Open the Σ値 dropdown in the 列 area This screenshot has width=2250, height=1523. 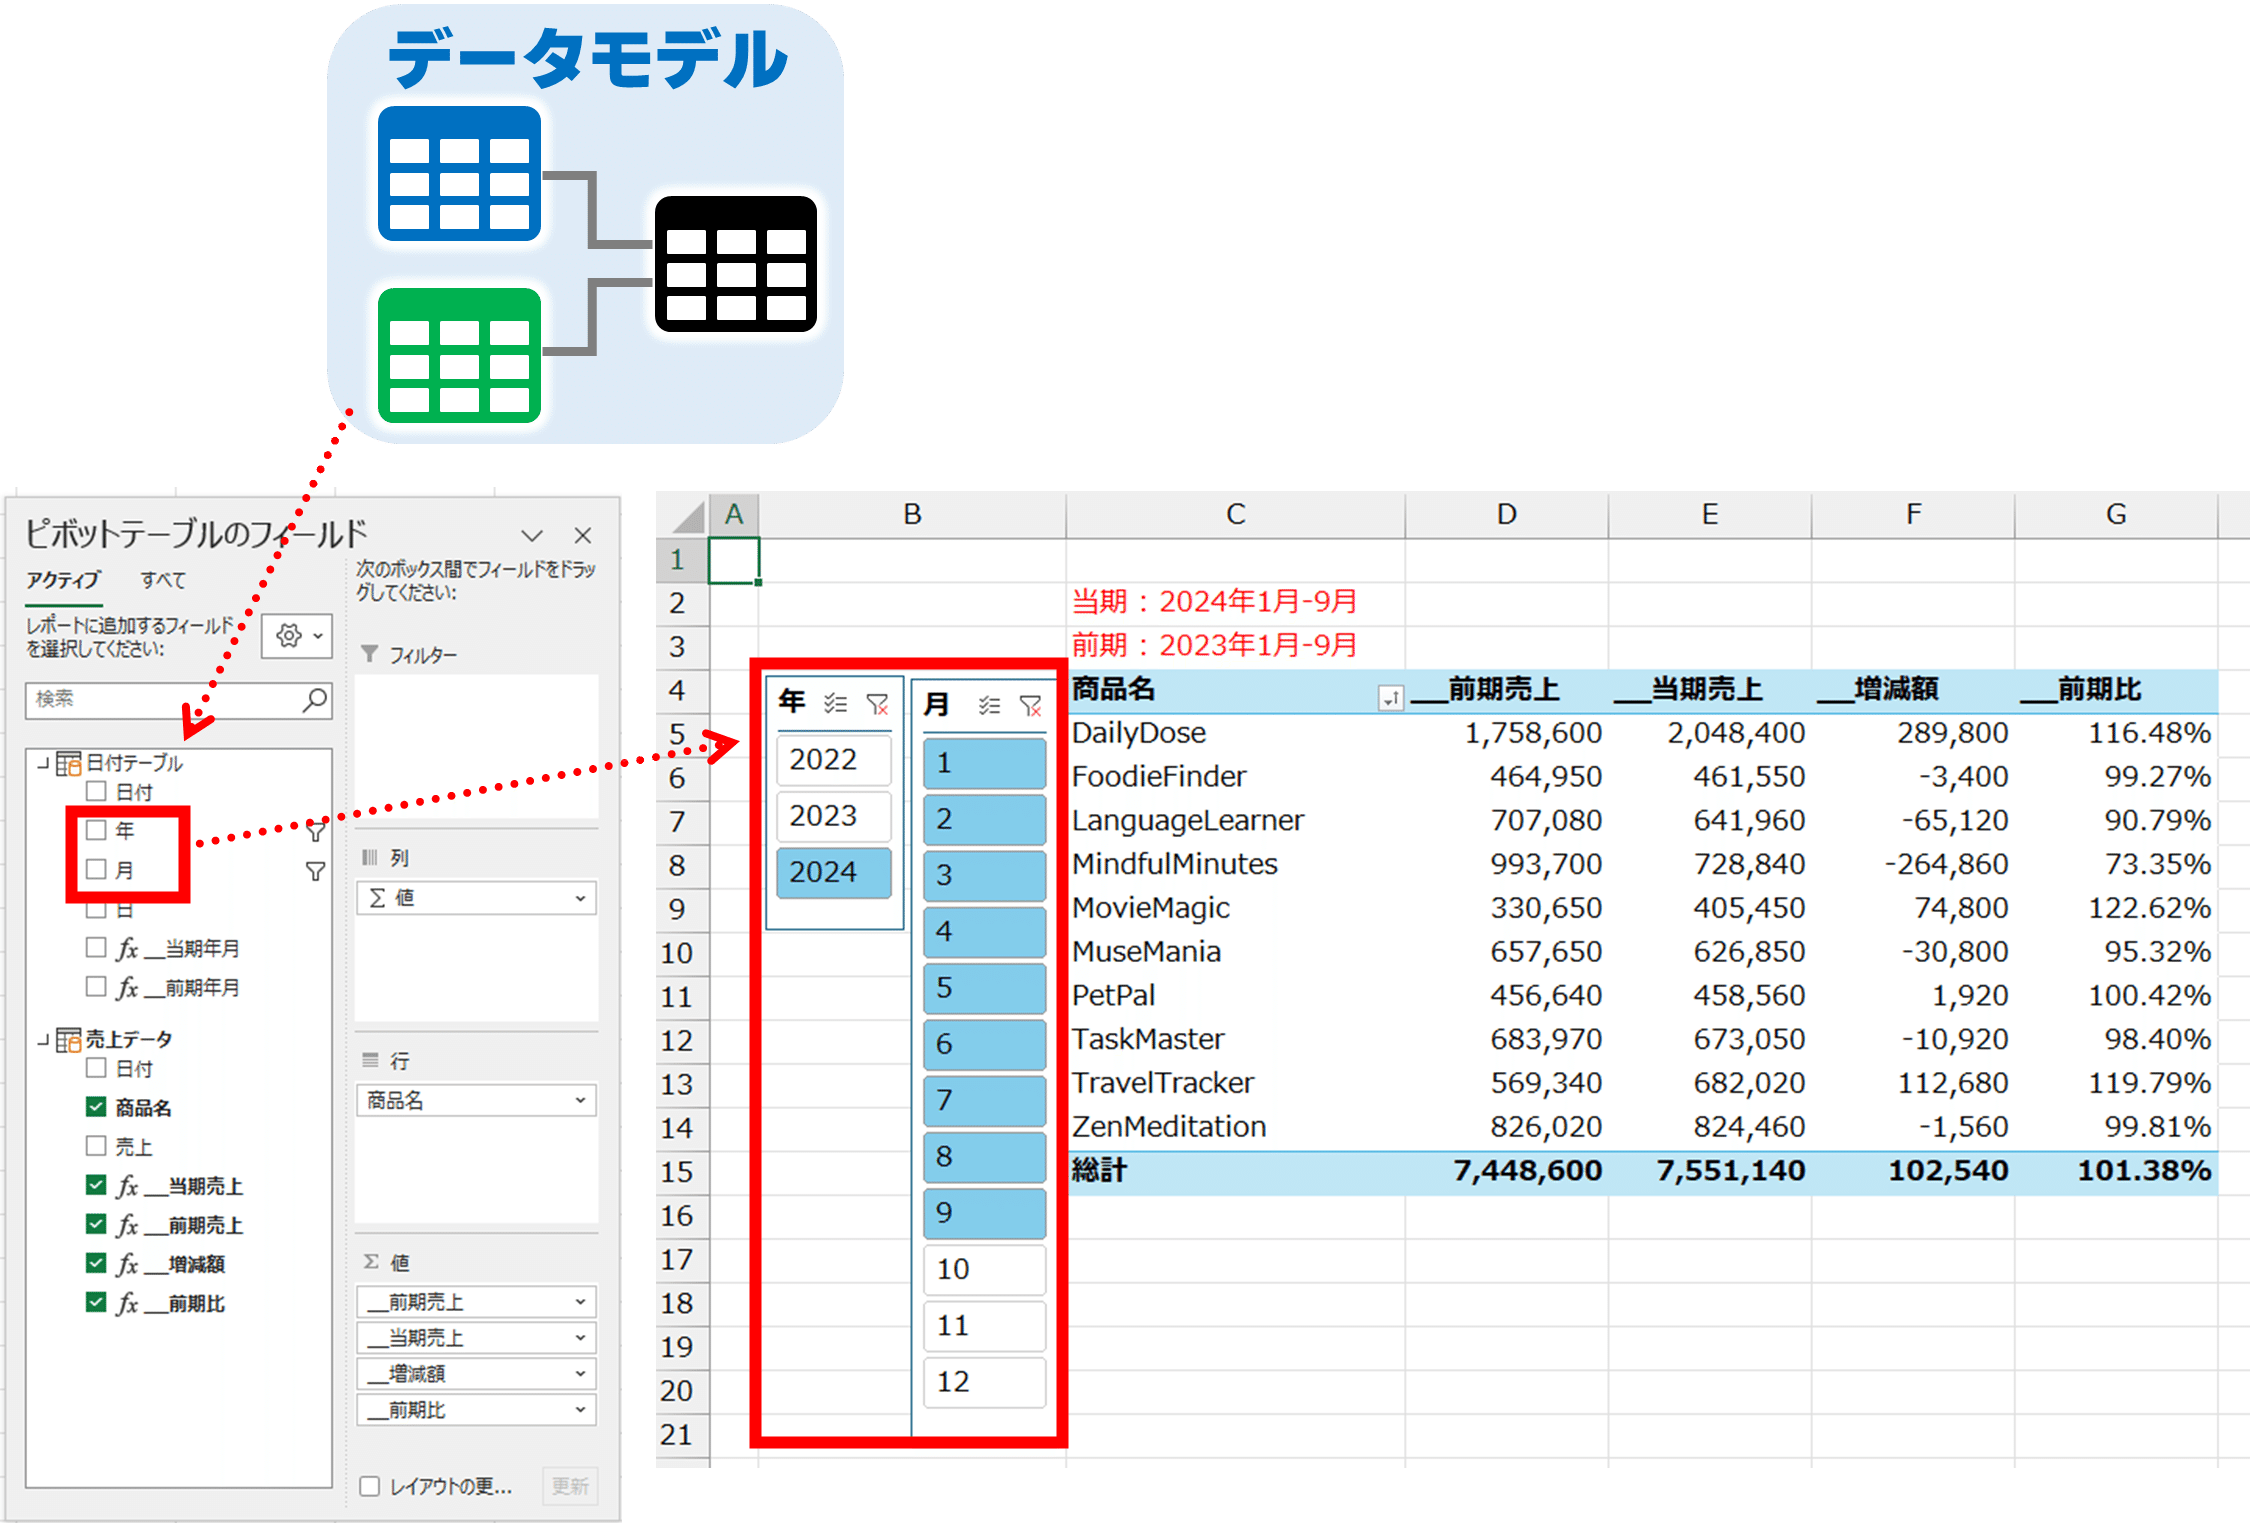pos(578,897)
